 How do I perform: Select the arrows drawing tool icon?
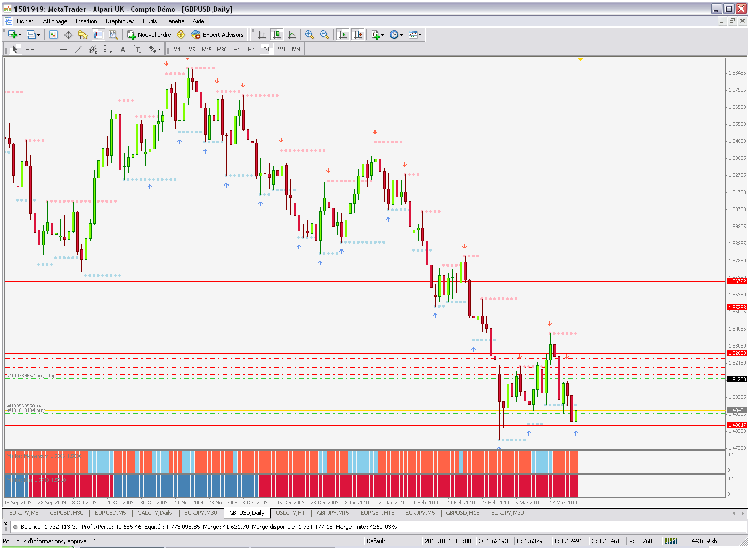click(x=152, y=49)
